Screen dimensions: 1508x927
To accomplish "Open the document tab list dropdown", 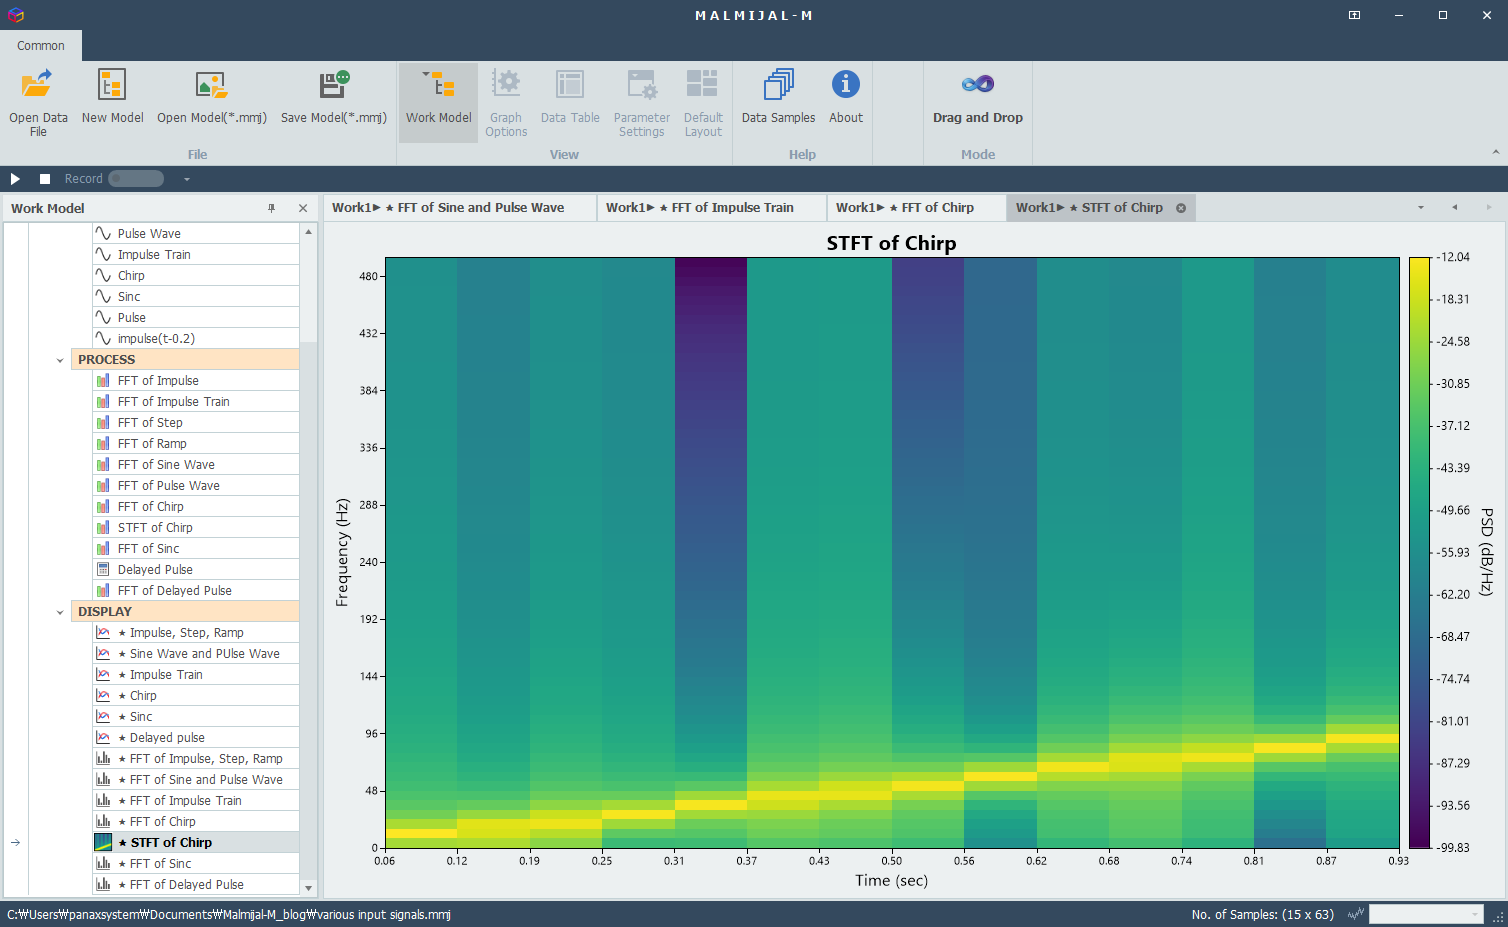I will pyautogui.click(x=1421, y=208).
